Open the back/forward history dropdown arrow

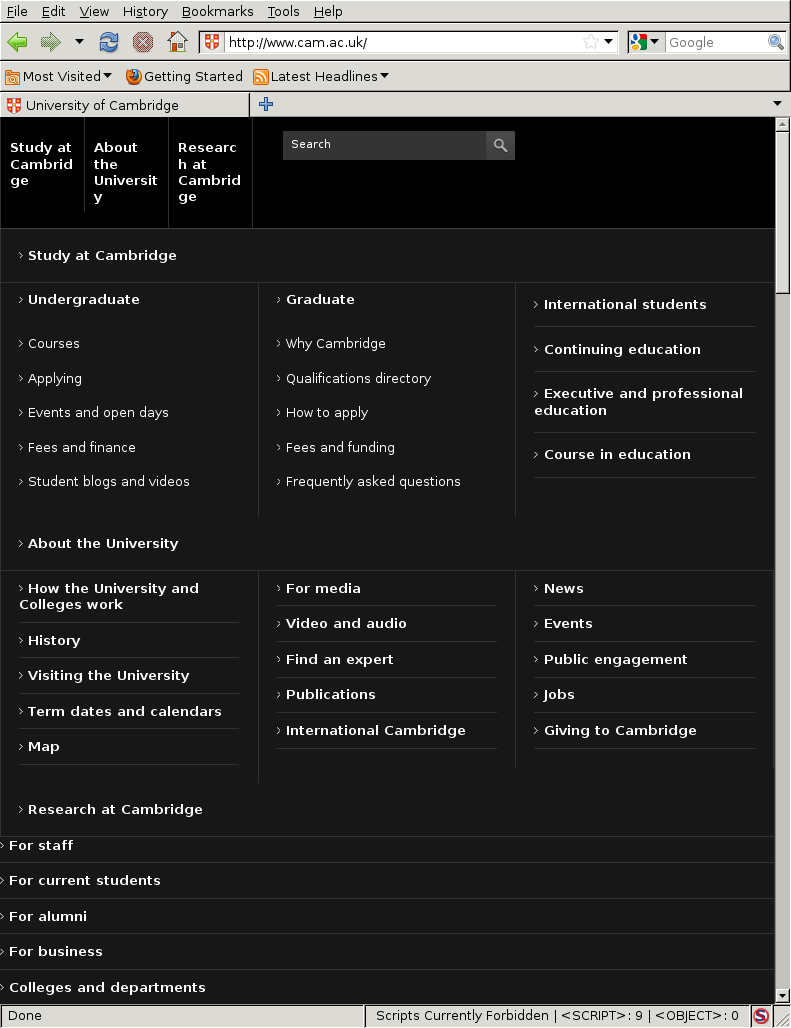click(x=79, y=42)
